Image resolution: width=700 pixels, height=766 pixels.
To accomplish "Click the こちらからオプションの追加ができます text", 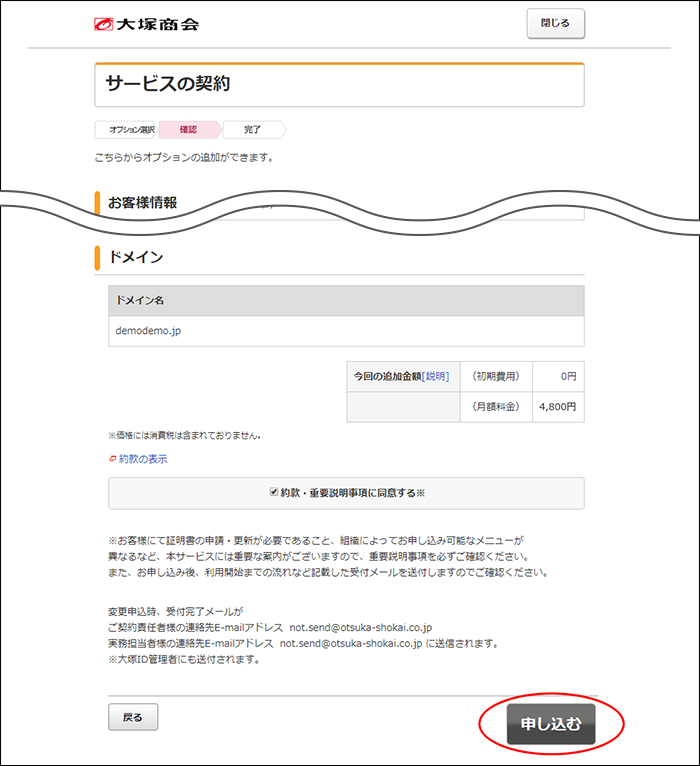I will pos(184,158).
